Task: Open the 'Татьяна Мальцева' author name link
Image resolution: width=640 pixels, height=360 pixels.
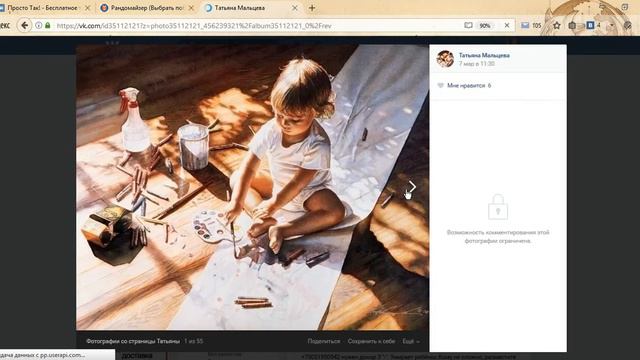Action: (484, 55)
